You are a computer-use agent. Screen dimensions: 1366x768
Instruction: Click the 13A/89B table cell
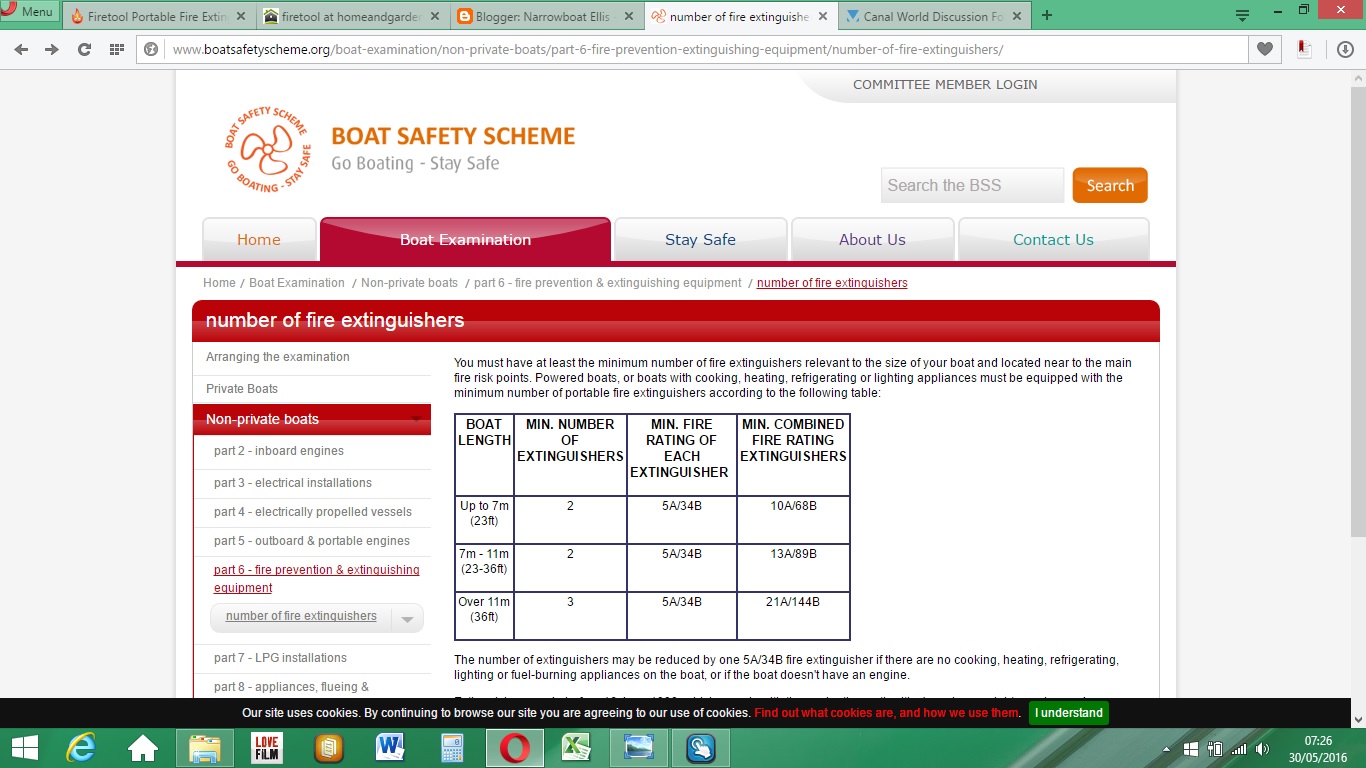(x=793, y=568)
